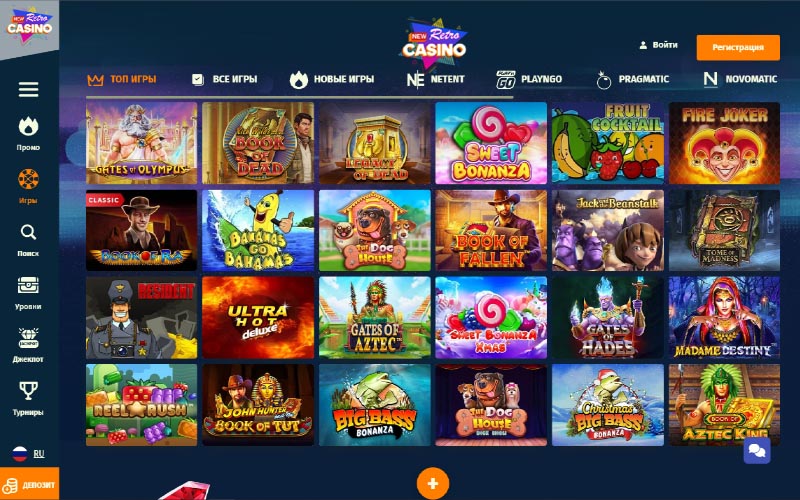Image resolution: width=800 pixels, height=500 pixels.
Task: Open the Джекпот sidebar icon
Action: [29, 338]
